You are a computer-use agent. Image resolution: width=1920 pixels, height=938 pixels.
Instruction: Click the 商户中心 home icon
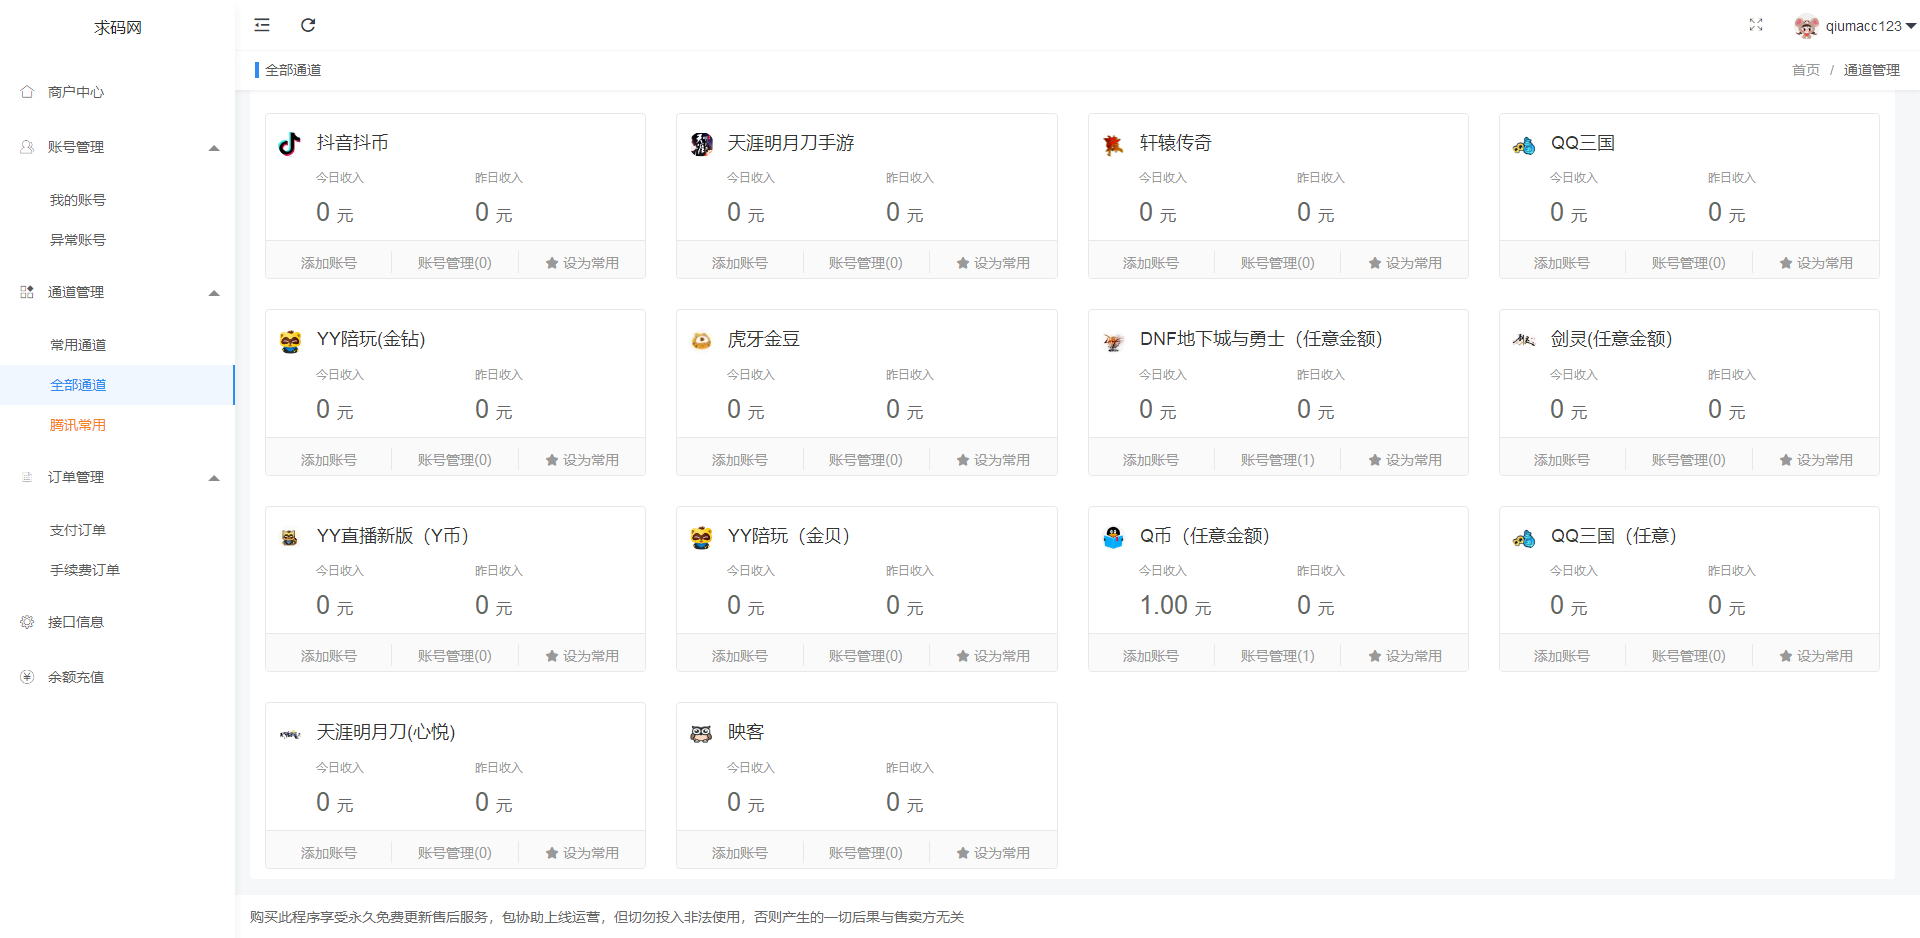(x=27, y=91)
